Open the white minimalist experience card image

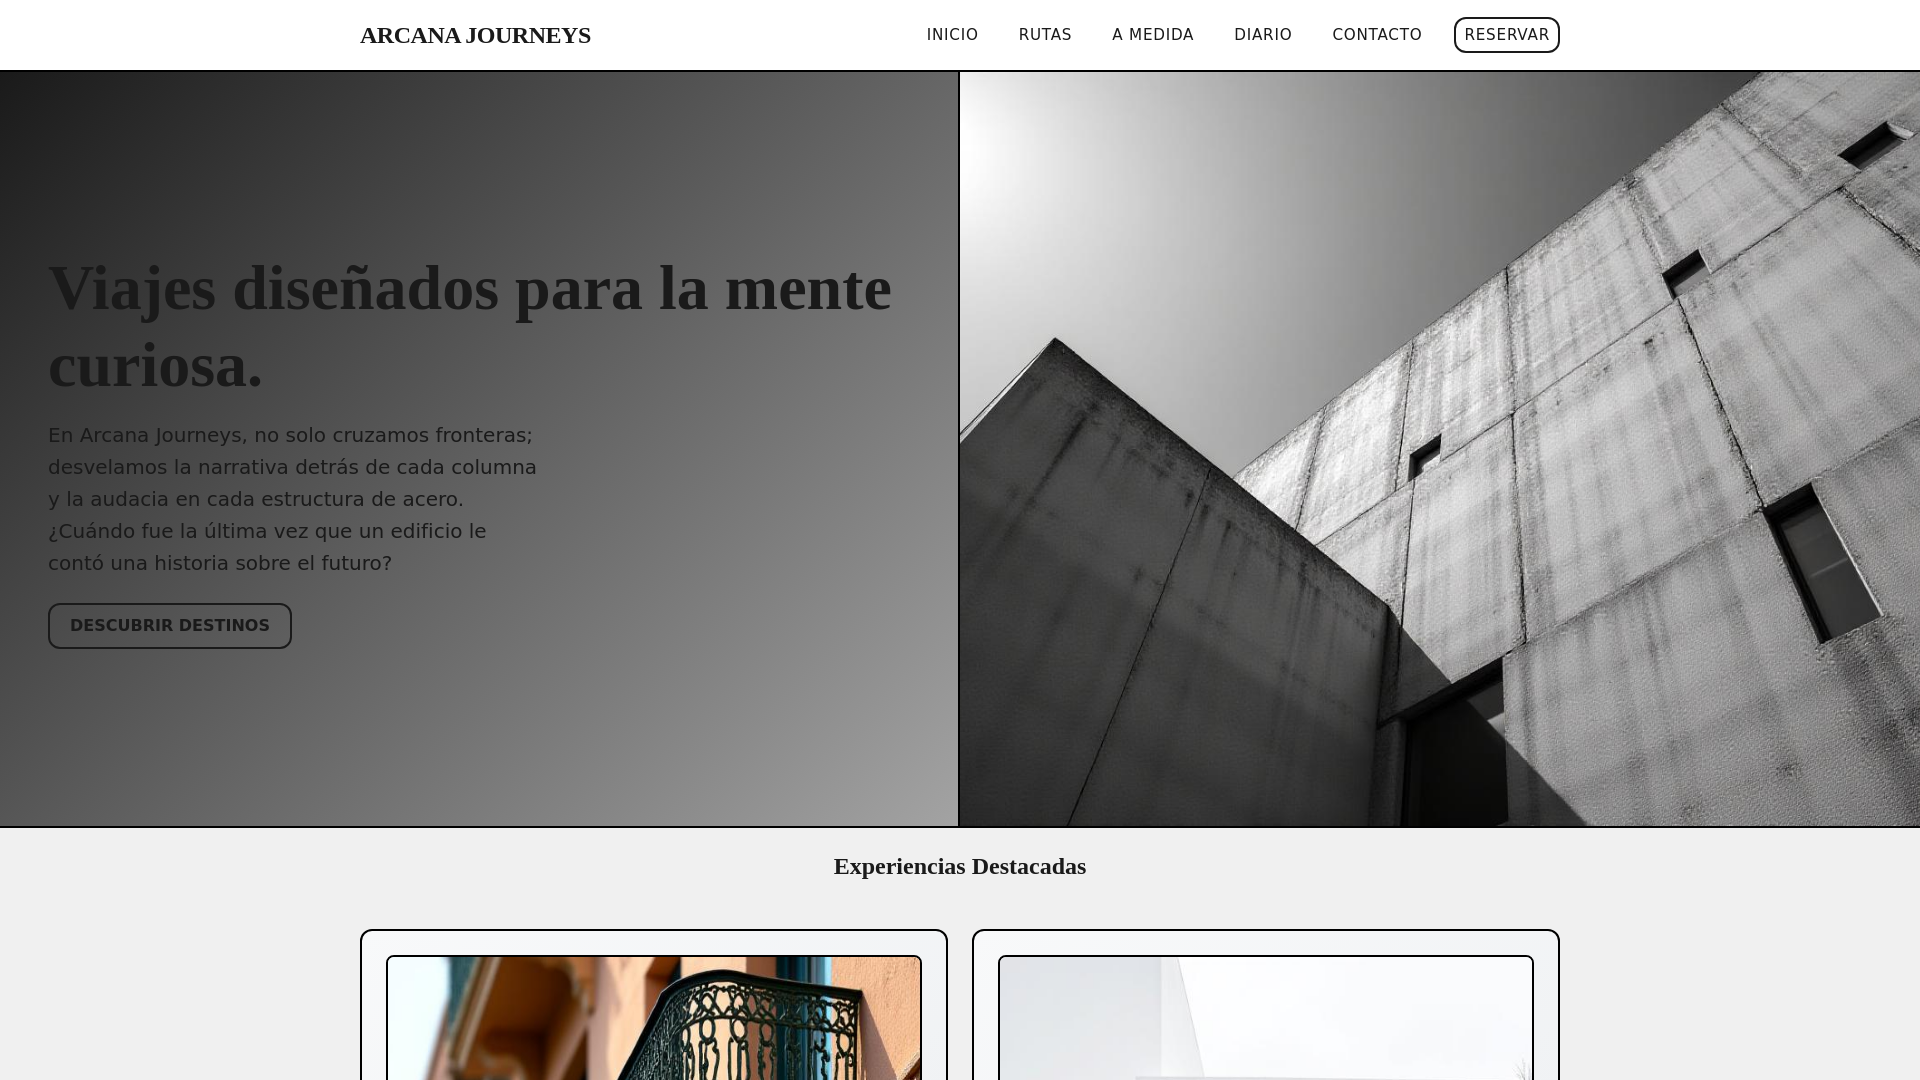click(x=1266, y=1020)
